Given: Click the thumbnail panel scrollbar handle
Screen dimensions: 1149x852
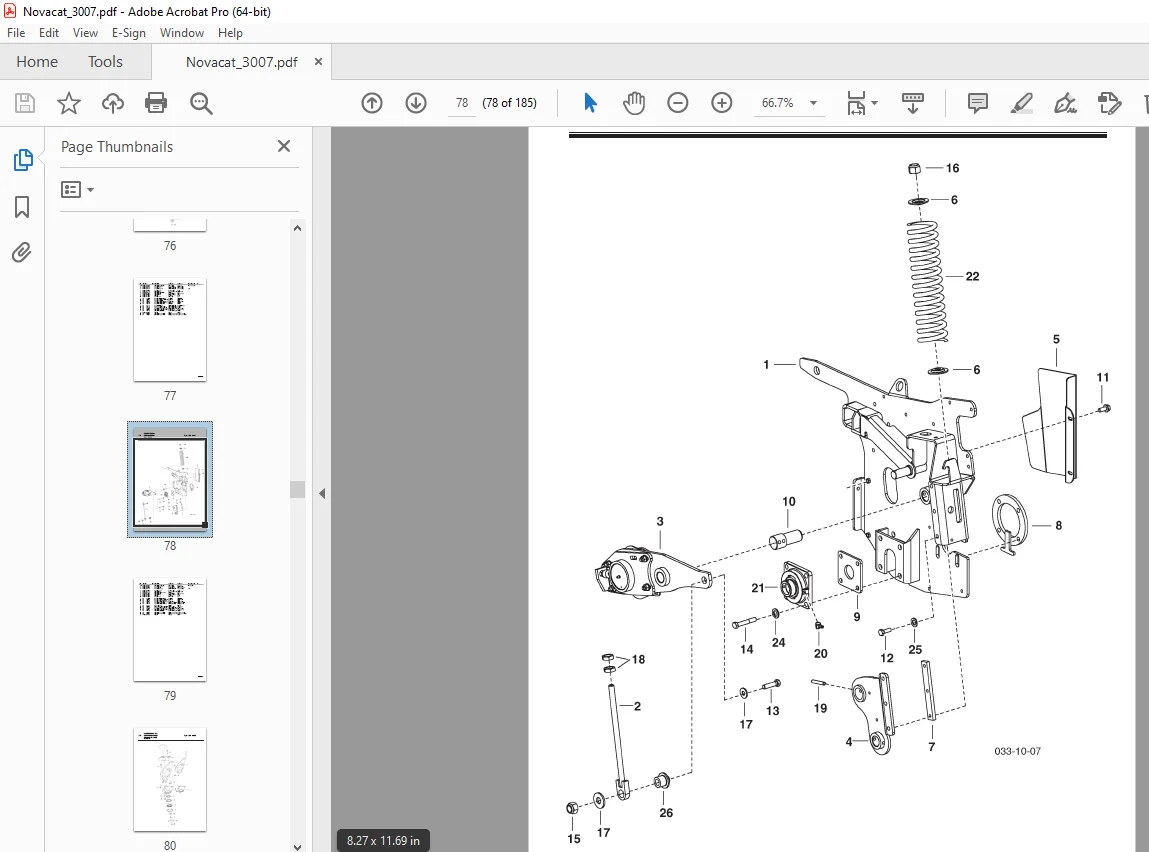Looking at the screenshot, I should [298, 489].
